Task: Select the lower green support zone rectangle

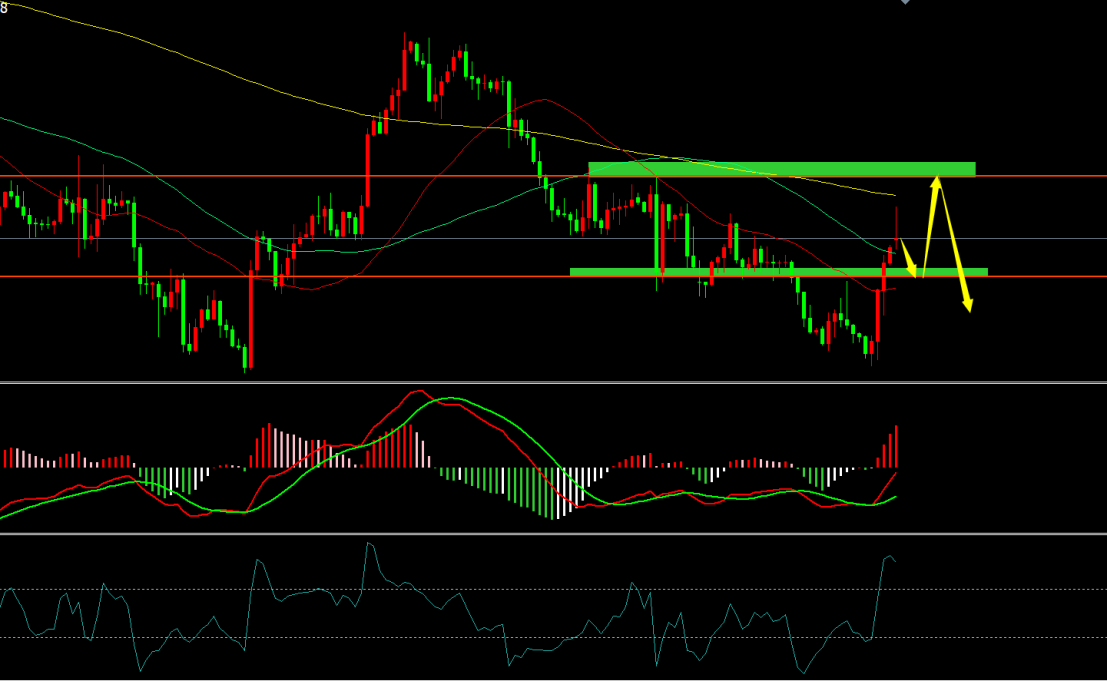Action: click(779, 272)
